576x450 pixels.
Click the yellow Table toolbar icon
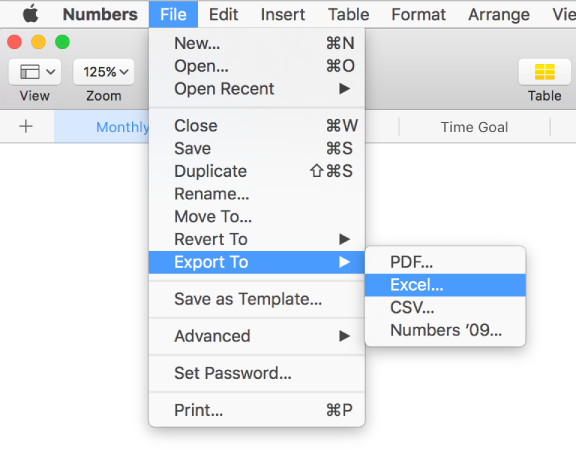tap(544, 72)
